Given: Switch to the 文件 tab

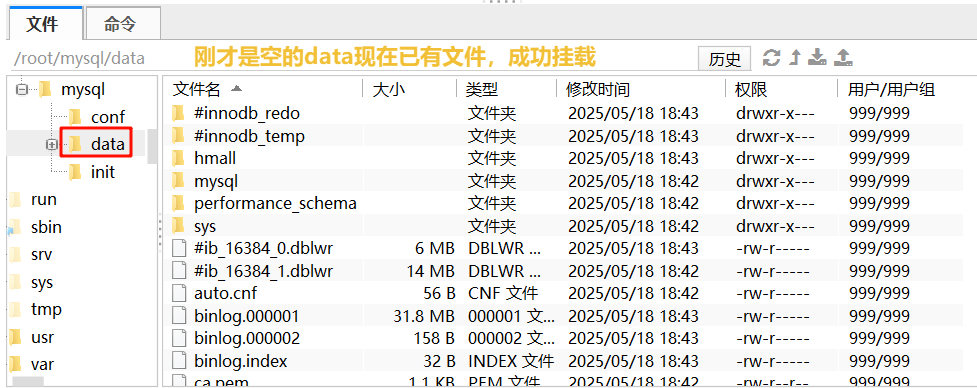Looking at the screenshot, I should [x=44, y=24].
